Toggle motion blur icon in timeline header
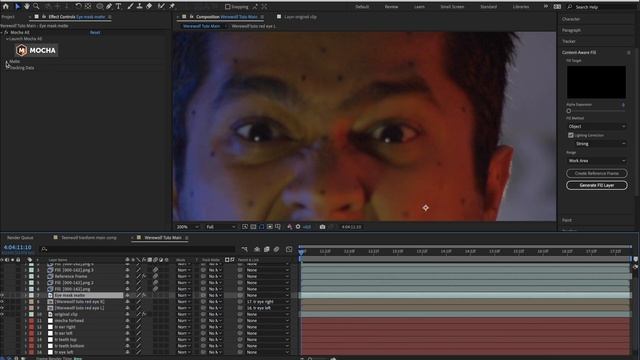 (276, 249)
